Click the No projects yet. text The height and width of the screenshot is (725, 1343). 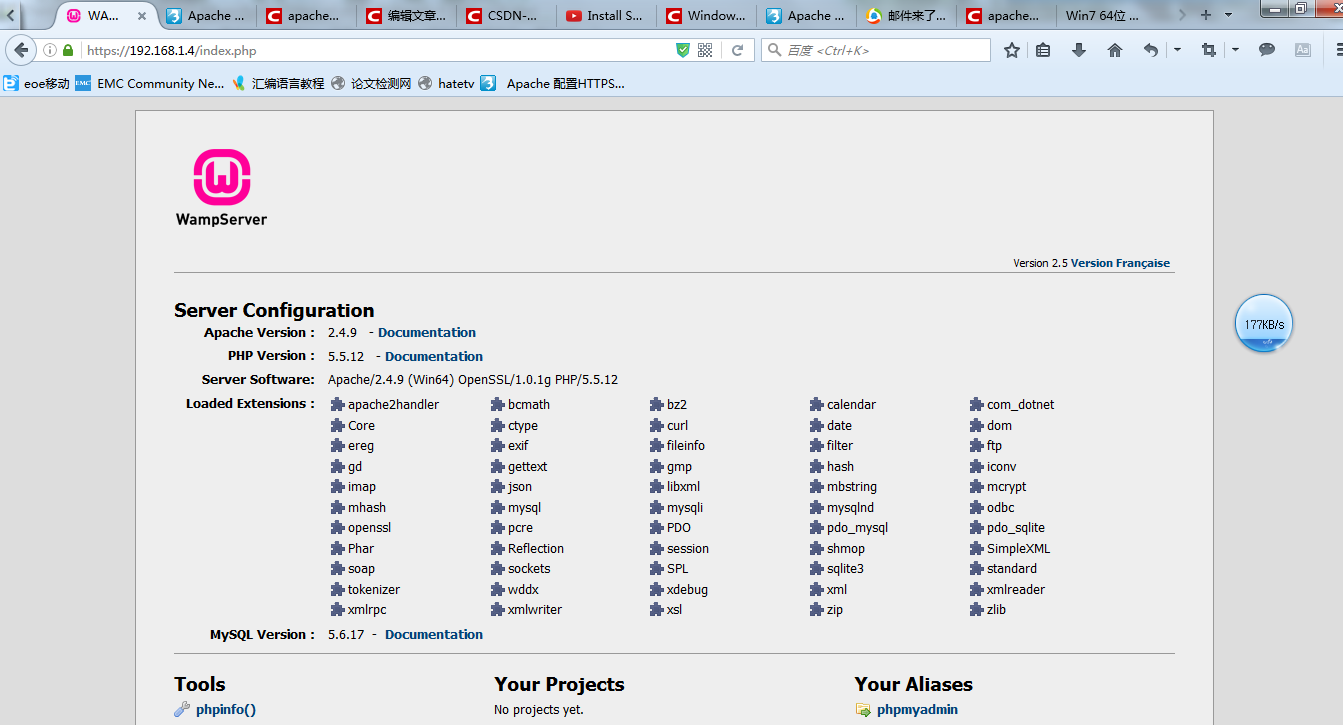539,710
